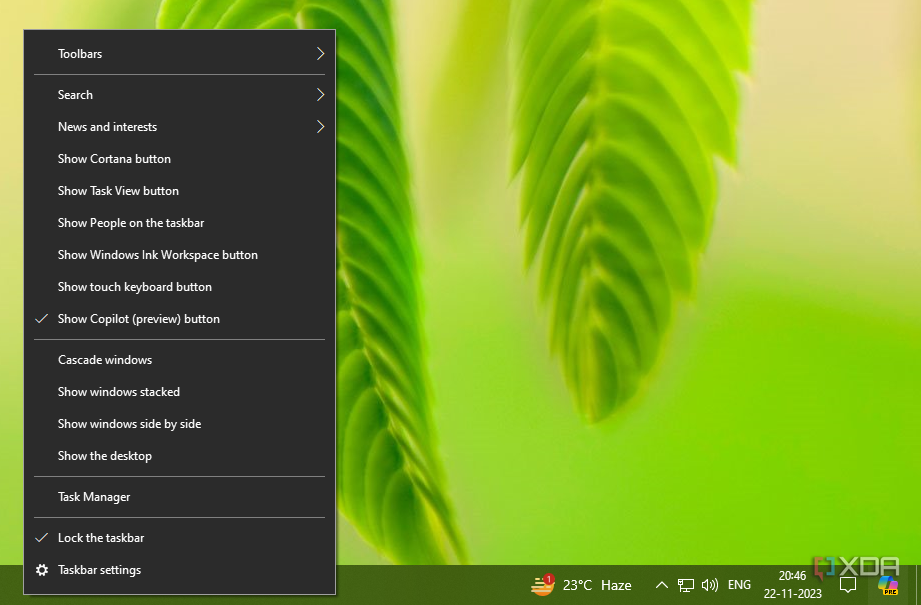Click the volume speaker tray icon
This screenshot has width=921, height=605.
[x=710, y=585]
